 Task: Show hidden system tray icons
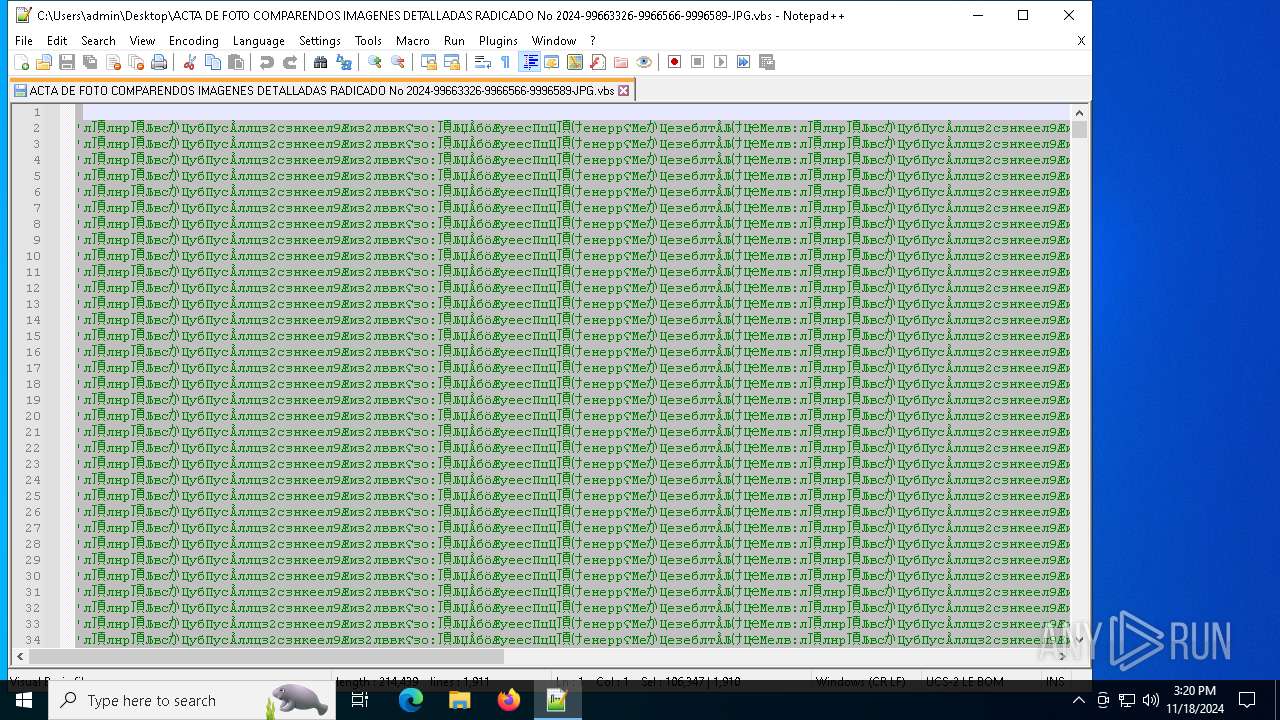click(x=1078, y=700)
